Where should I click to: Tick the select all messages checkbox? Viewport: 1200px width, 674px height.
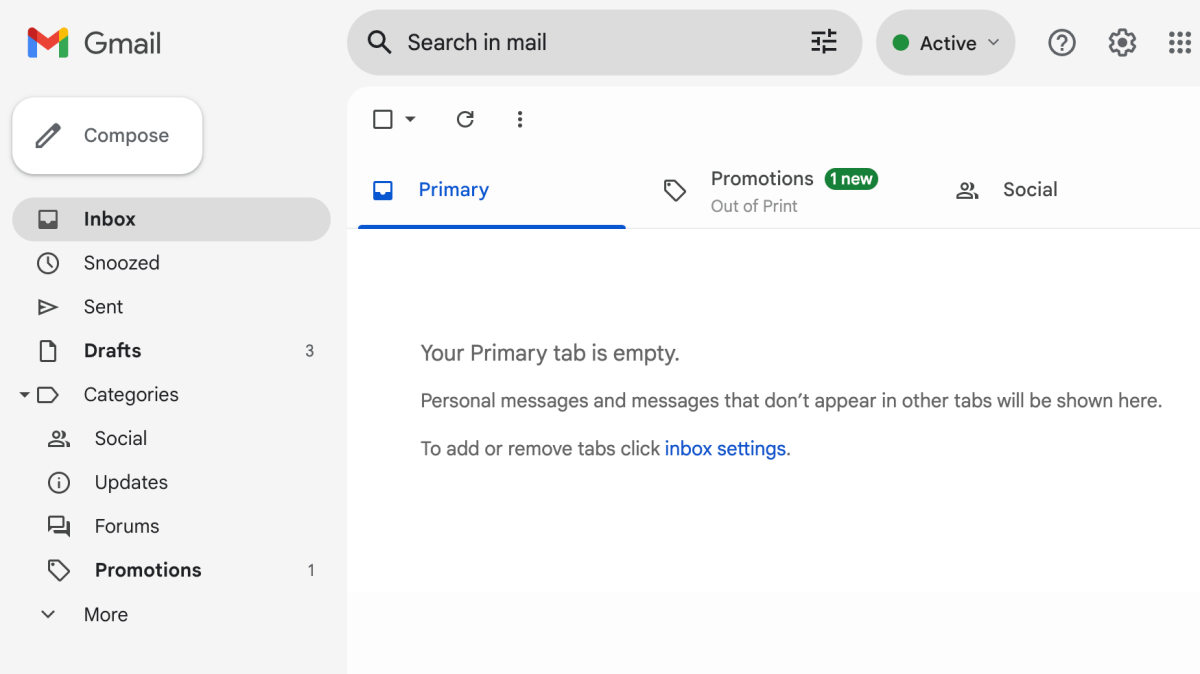[x=382, y=119]
